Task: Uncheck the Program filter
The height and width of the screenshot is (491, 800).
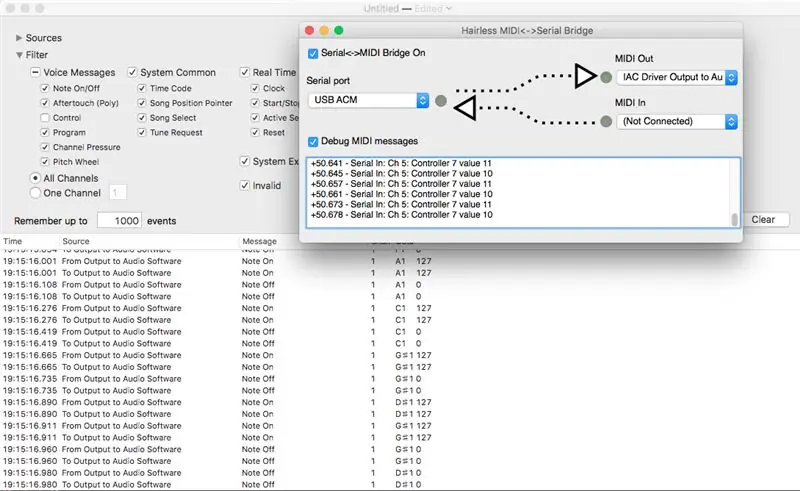Action: point(45,133)
